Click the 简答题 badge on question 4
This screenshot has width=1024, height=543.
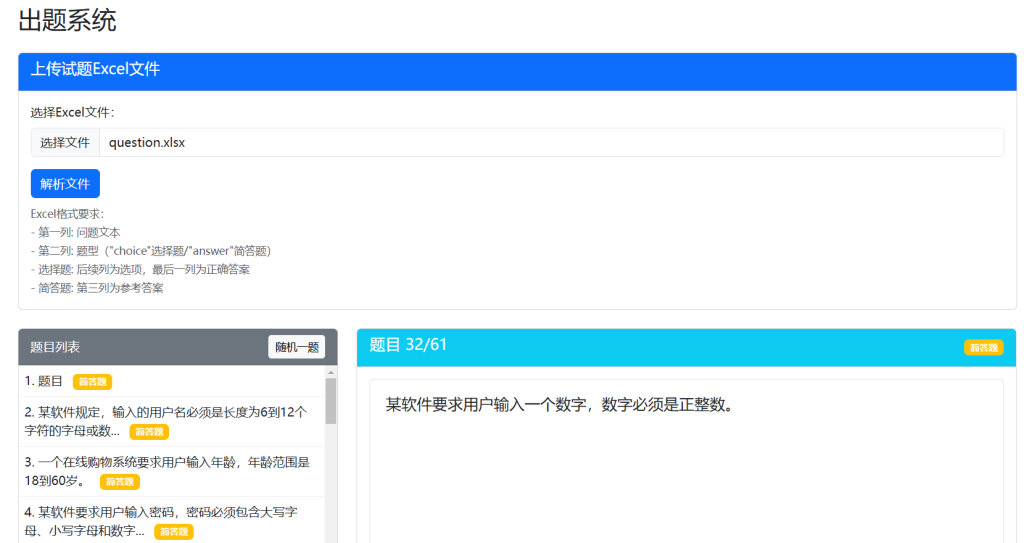173,532
